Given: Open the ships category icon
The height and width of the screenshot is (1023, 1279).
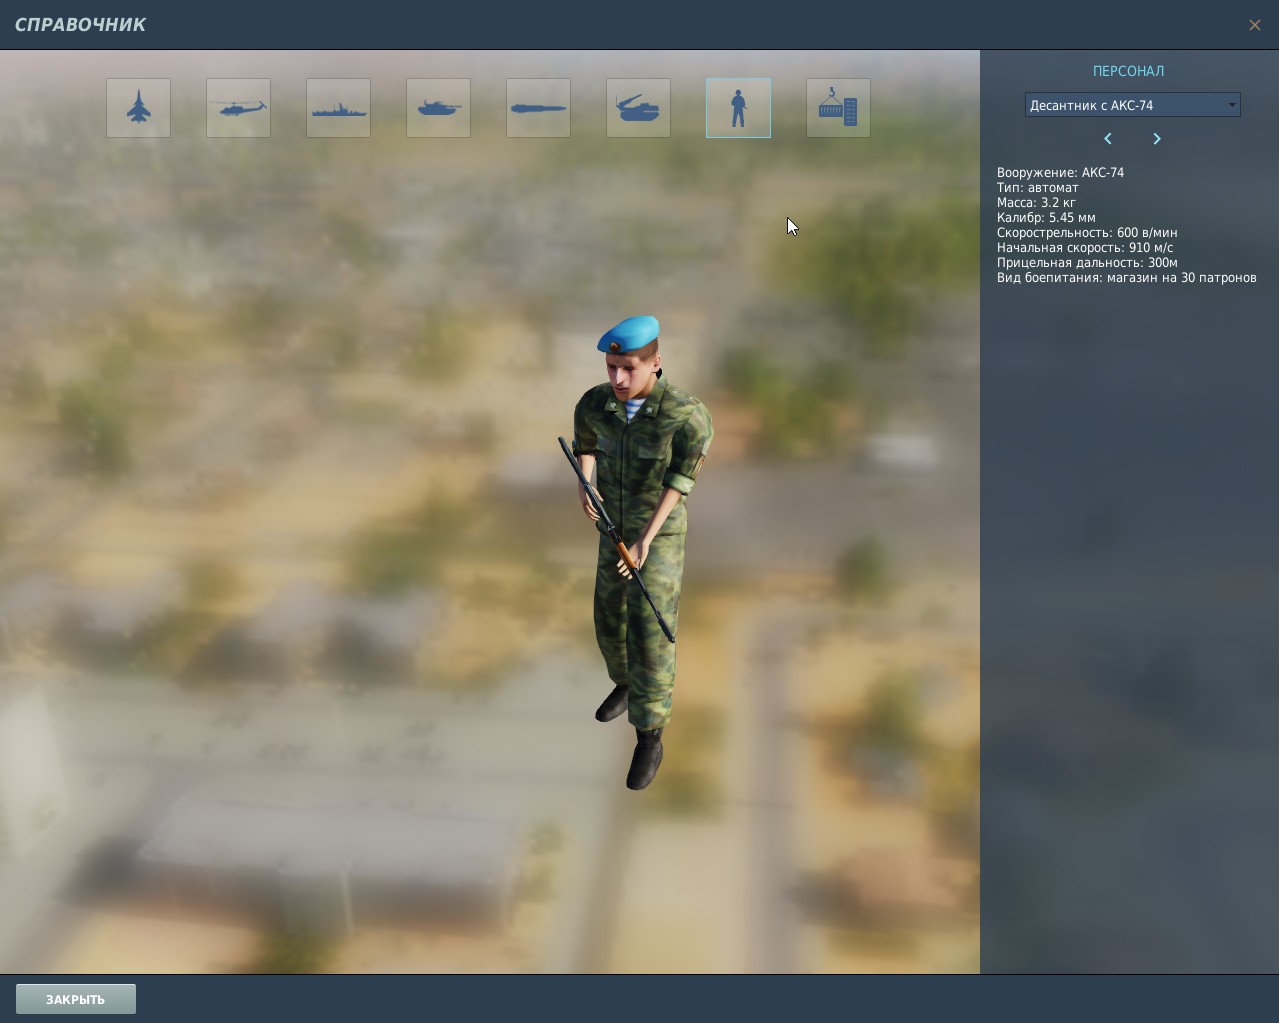Looking at the screenshot, I should point(338,108).
